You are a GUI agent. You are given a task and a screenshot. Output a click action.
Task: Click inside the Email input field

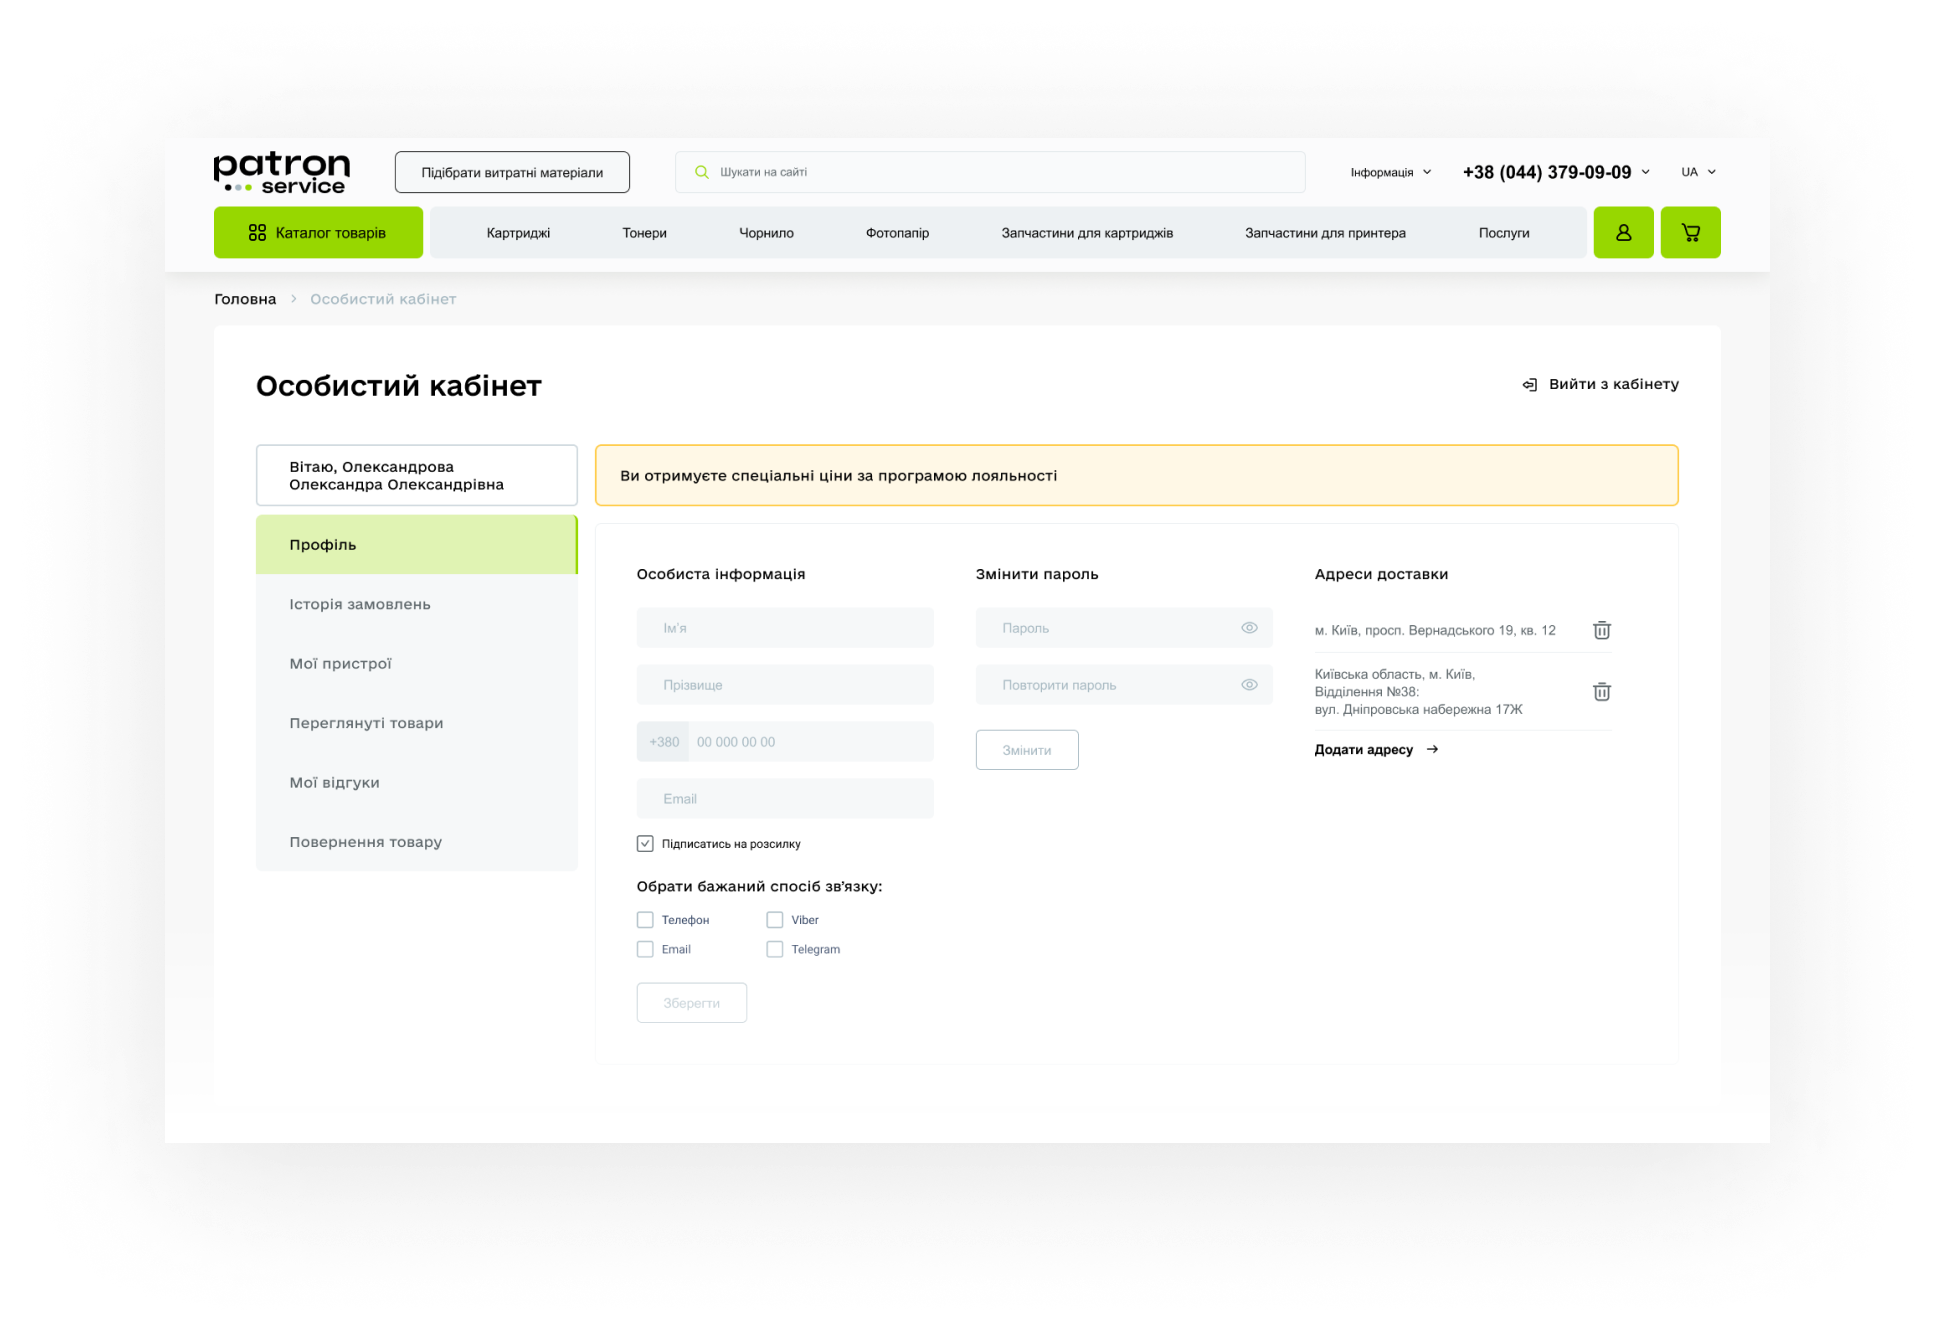[x=785, y=799]
